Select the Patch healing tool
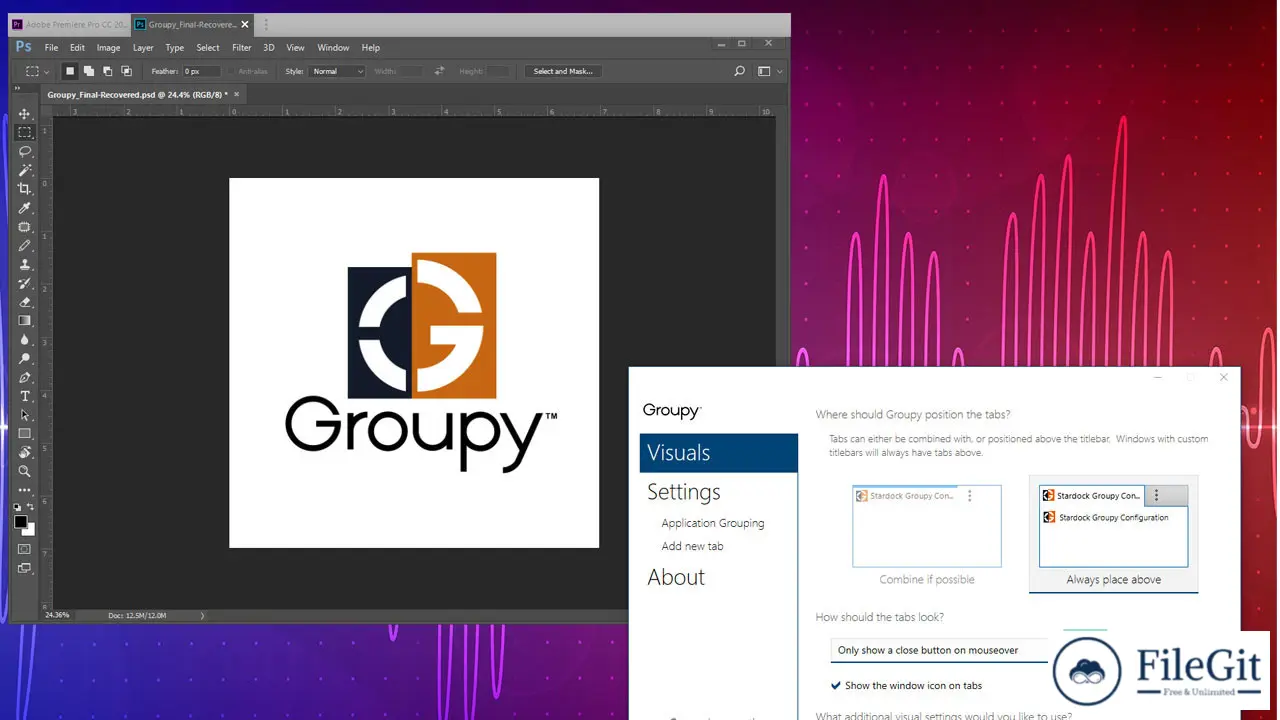Image resolution: width=1280 pixels, height=720 pixels. pos(25,227)
